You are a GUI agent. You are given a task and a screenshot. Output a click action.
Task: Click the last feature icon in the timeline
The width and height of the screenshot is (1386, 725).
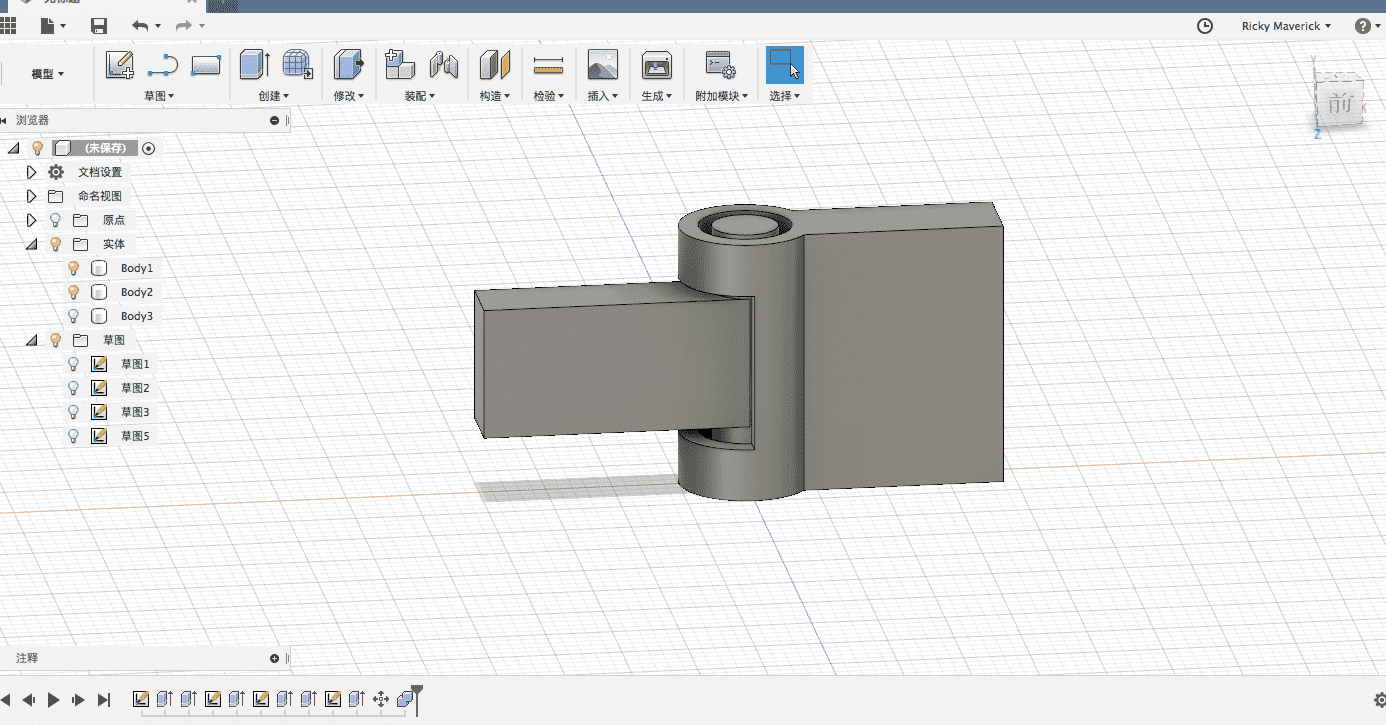(405, 699)
